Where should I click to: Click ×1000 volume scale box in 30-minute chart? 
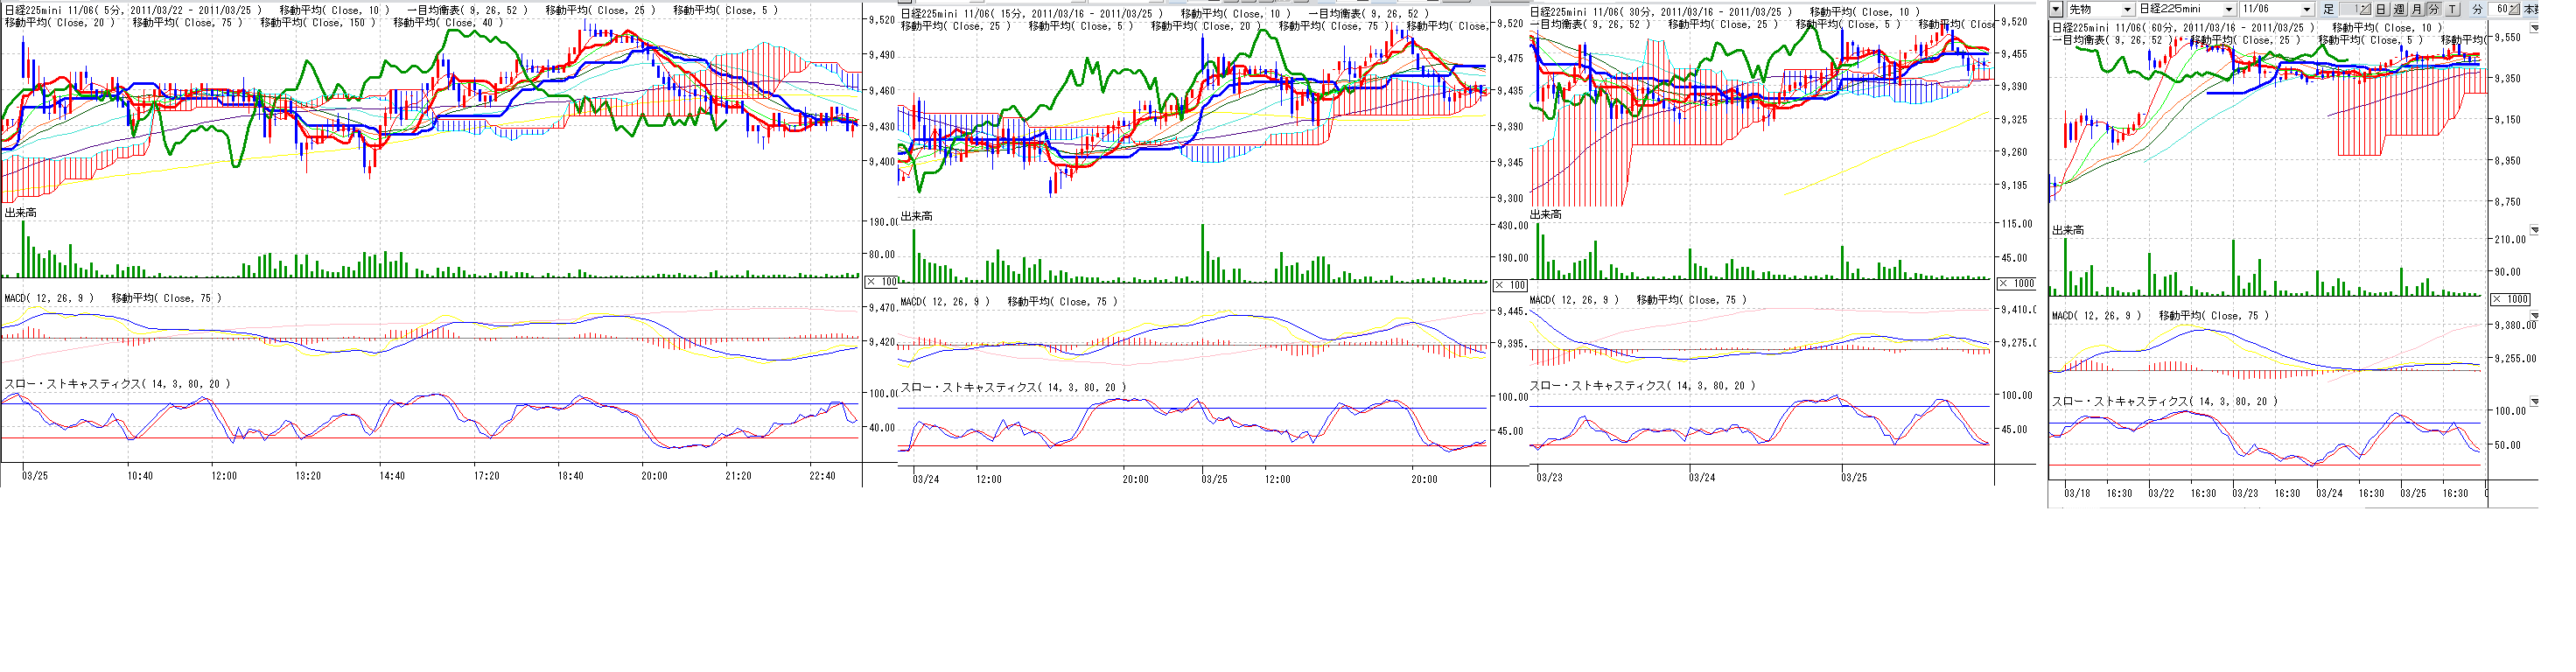(x=2016, y=284)
